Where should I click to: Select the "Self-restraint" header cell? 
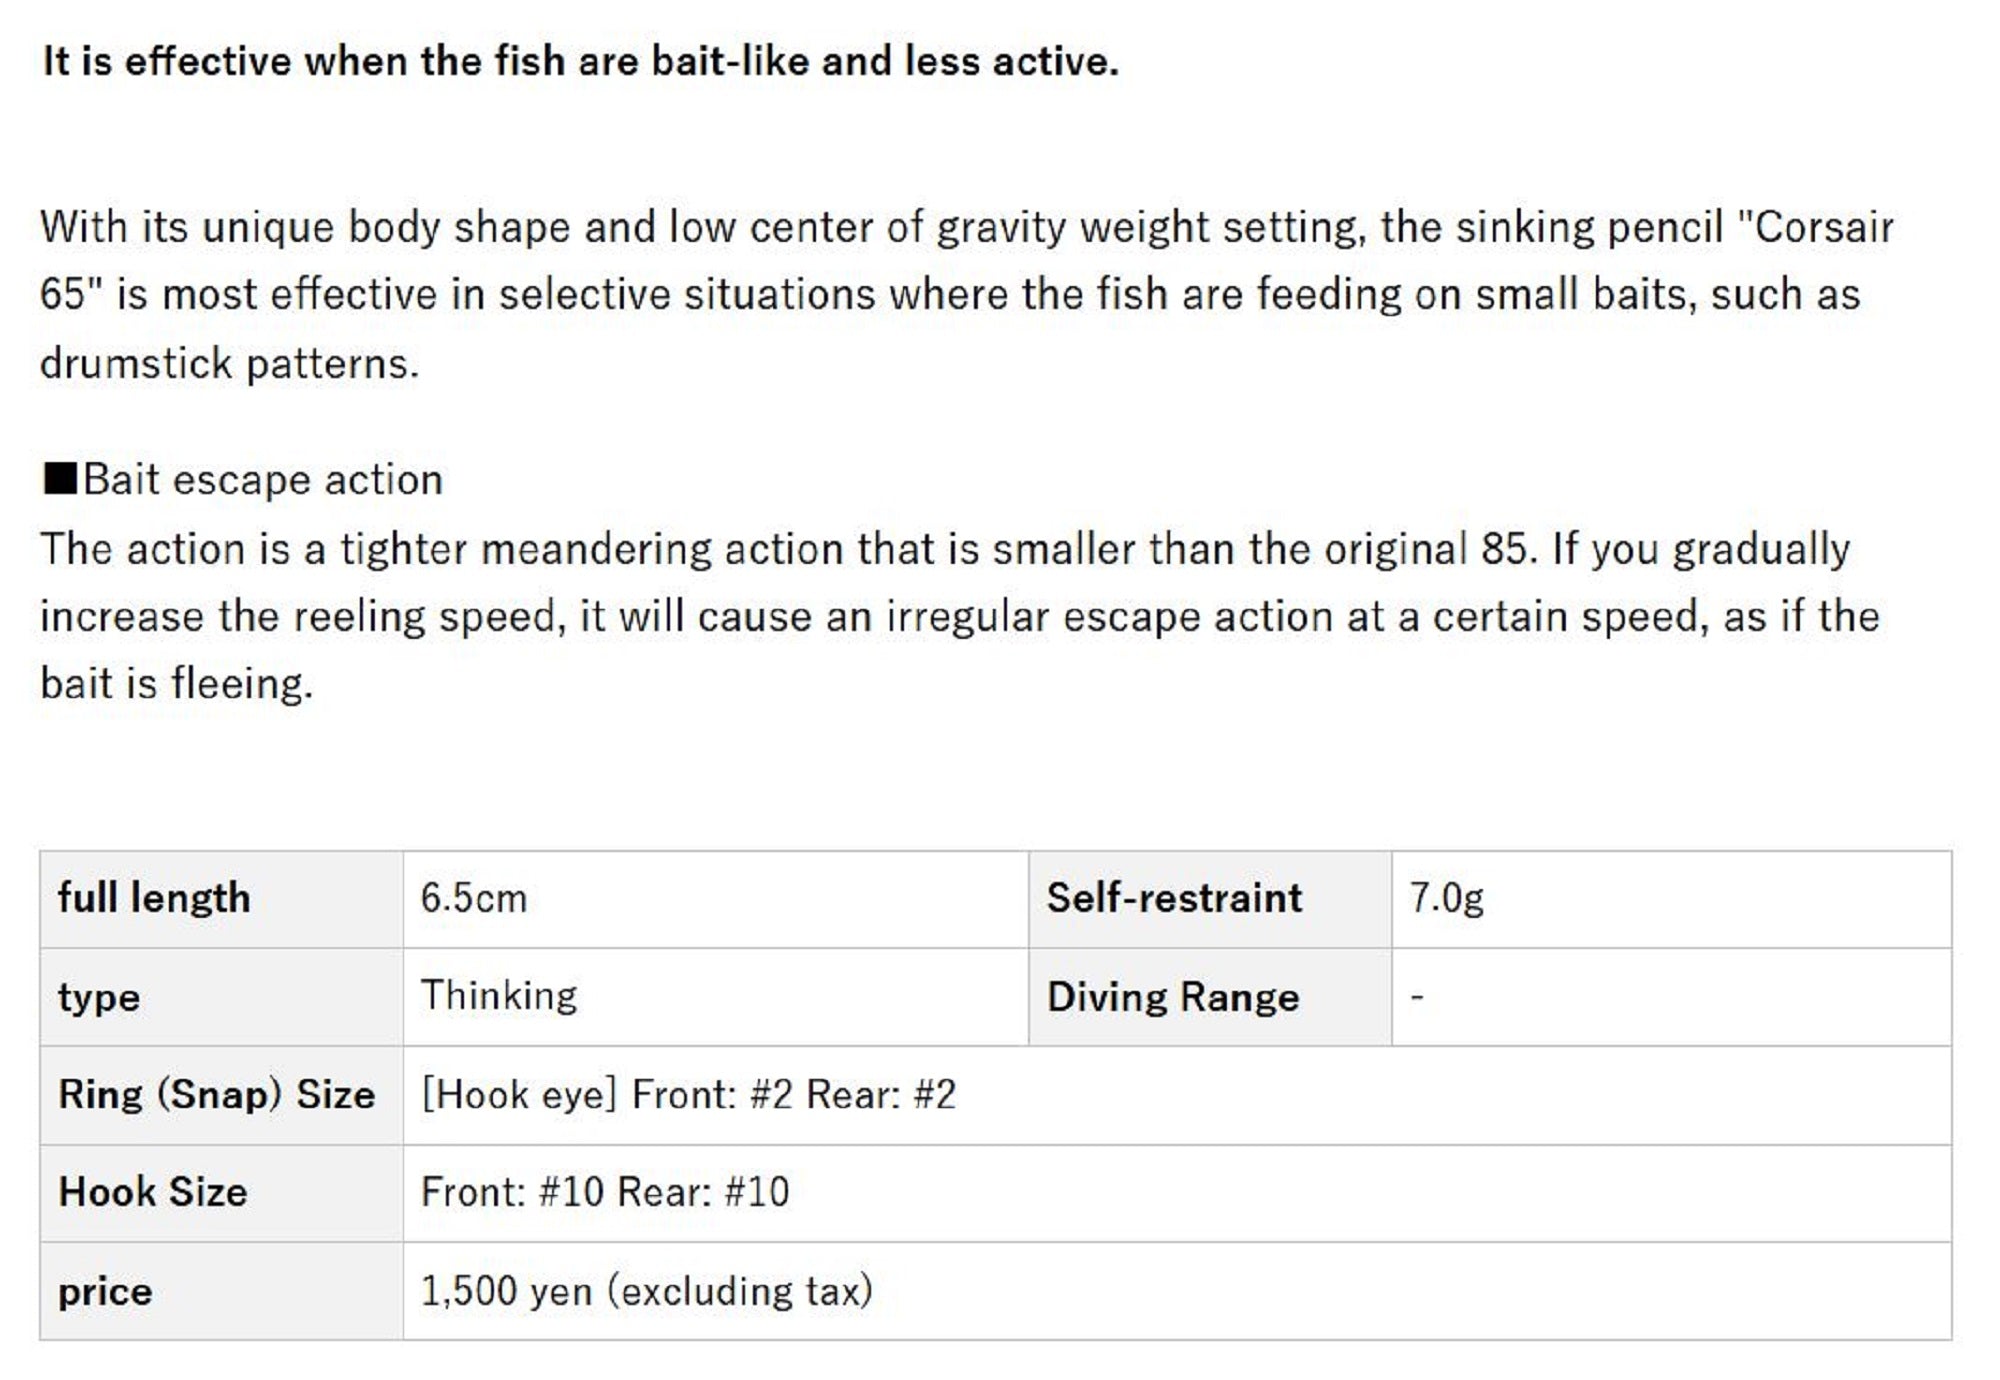1174,898
